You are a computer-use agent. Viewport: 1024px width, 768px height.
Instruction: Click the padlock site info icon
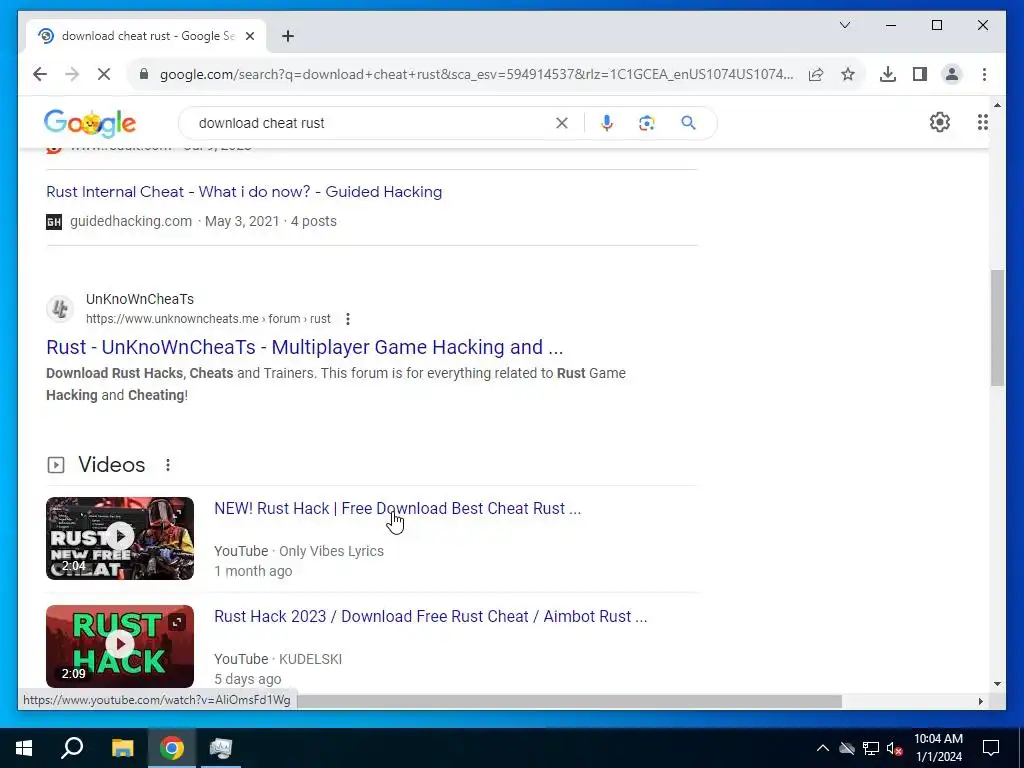(144, 74)
